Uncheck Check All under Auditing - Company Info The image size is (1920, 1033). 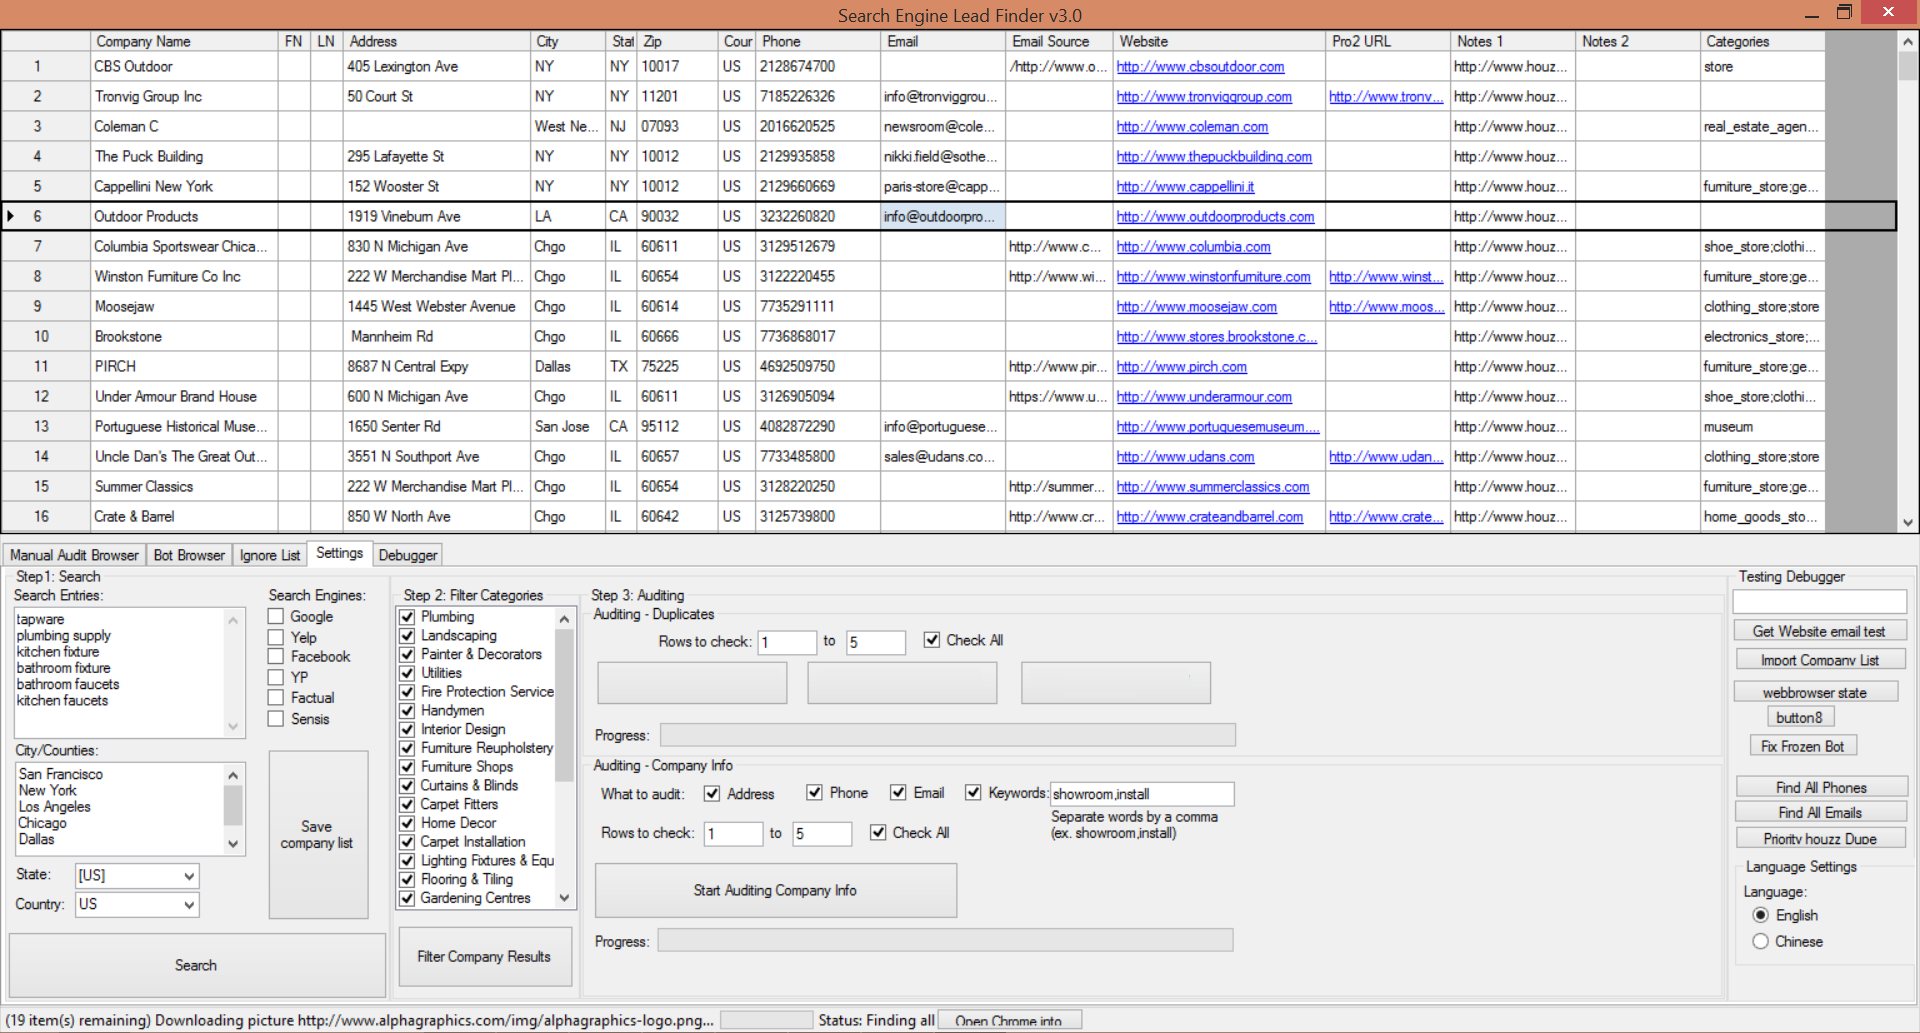pos(878,832)
